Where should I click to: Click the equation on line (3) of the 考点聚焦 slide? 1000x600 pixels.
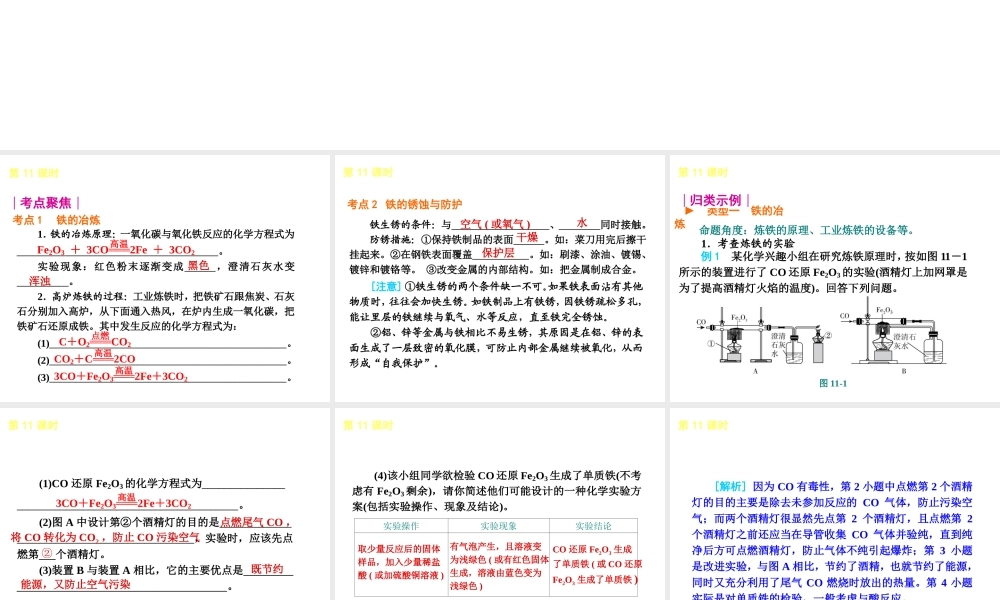pos(120,375)
